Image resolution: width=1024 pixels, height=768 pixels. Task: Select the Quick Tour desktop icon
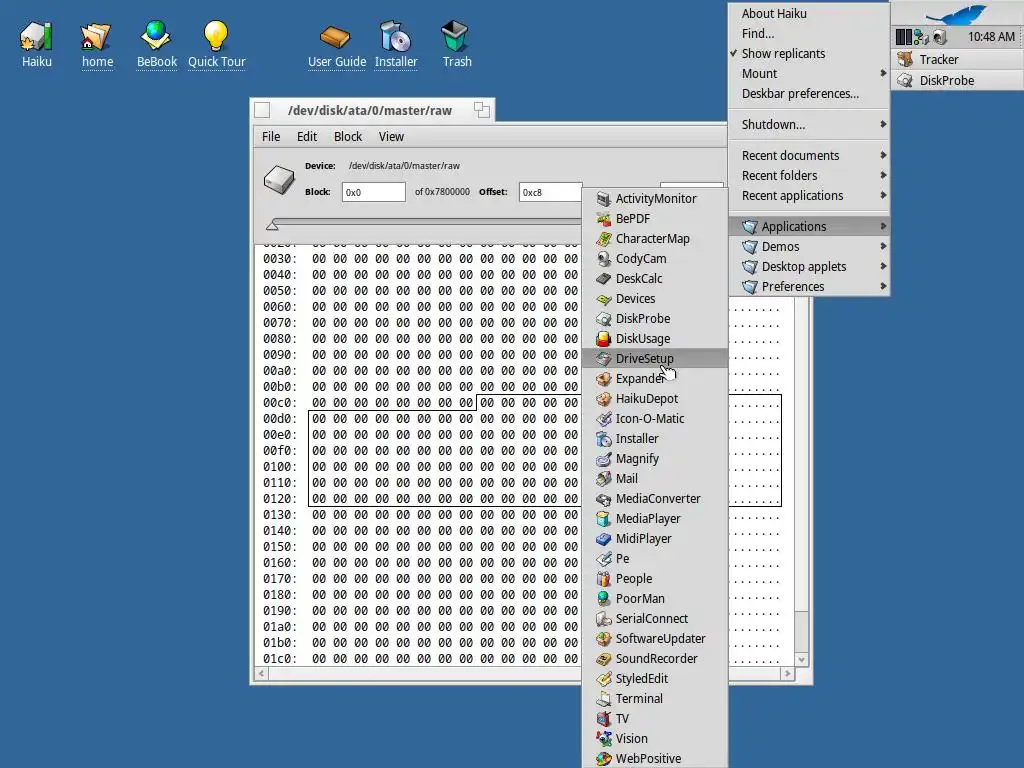point(217,44)
